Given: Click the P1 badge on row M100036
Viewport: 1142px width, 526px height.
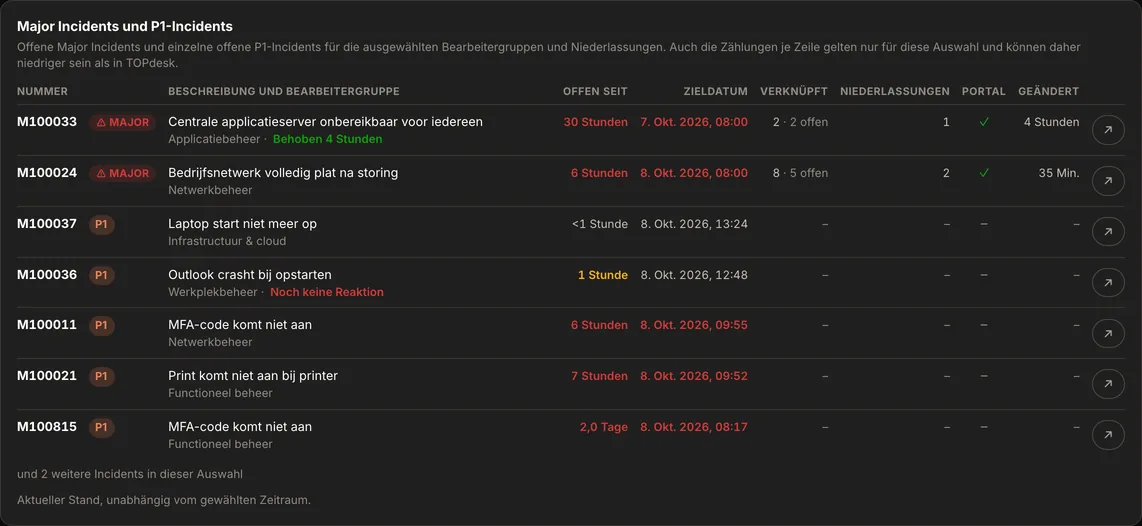Looking at the screenshot, I should click(101, 275).
